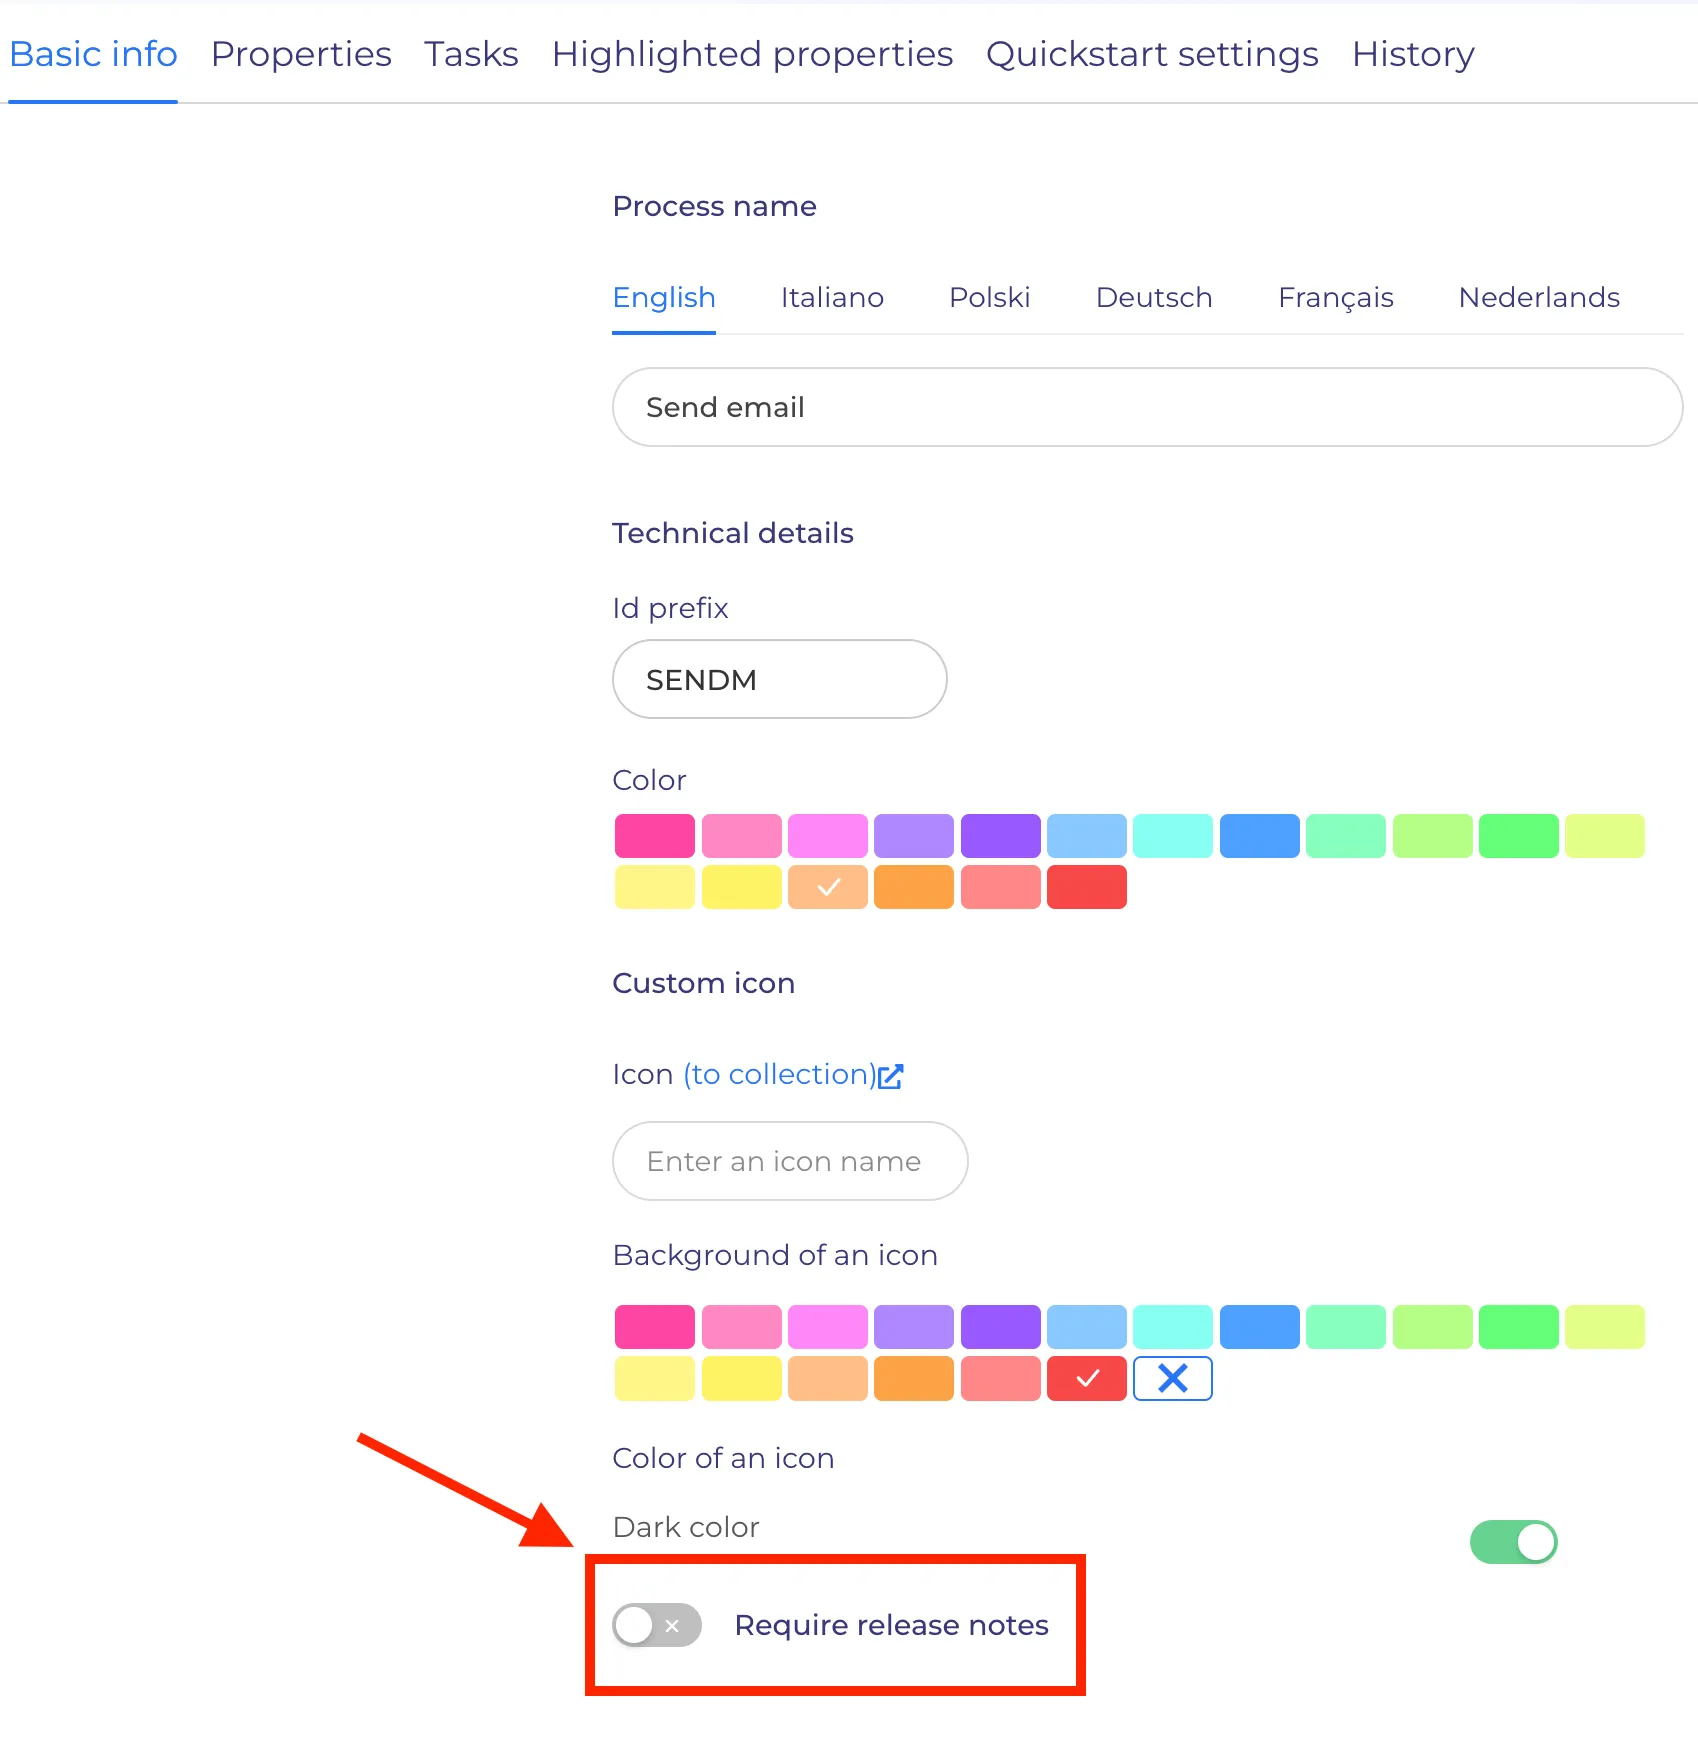1698x1742 pixels.
Task: Go to Highlighted properties tab
Action: tap(752, 54)
